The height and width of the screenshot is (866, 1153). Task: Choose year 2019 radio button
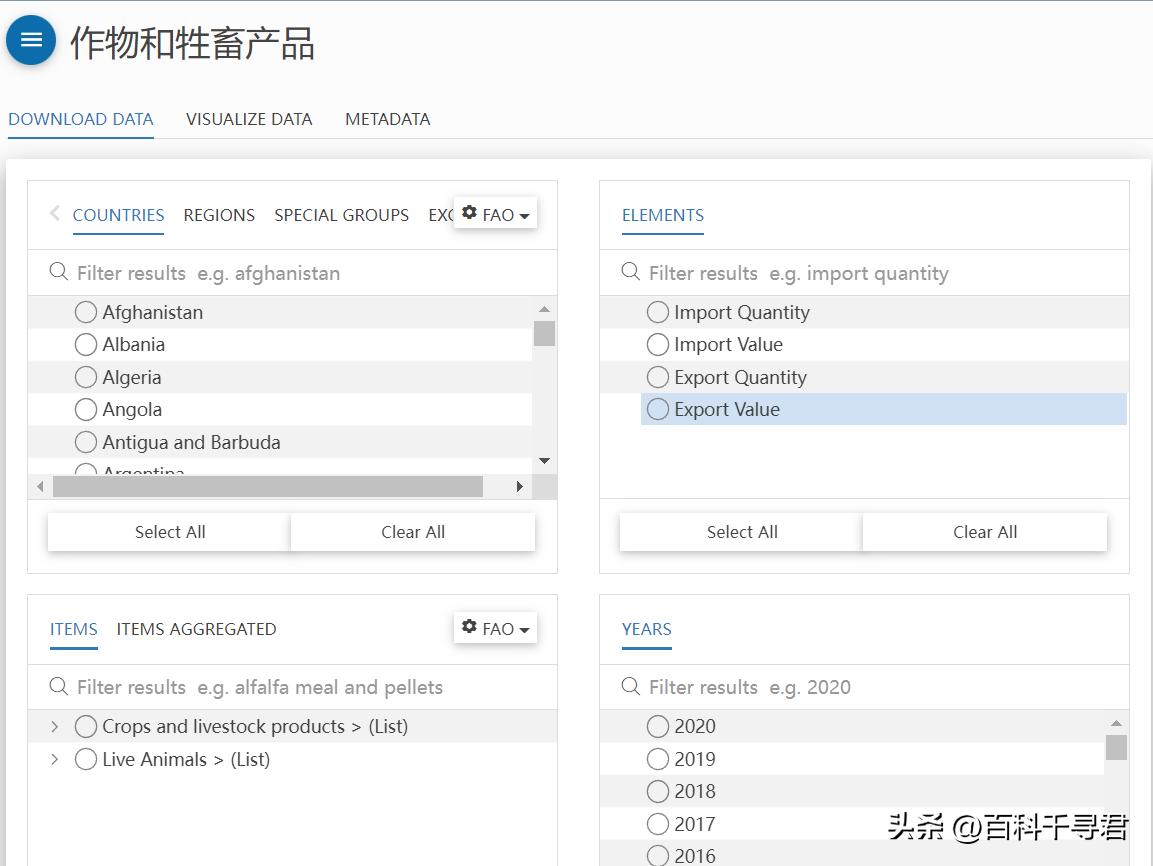click(658, 759)
